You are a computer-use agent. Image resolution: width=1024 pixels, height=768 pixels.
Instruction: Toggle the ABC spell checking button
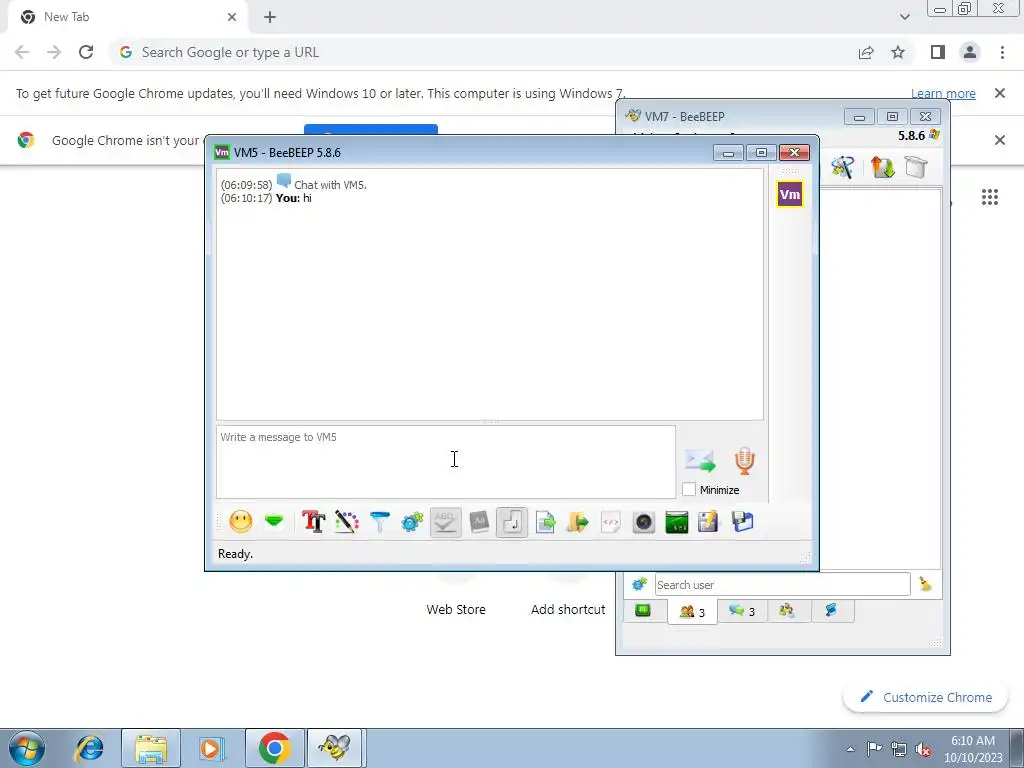coord(445,522)
